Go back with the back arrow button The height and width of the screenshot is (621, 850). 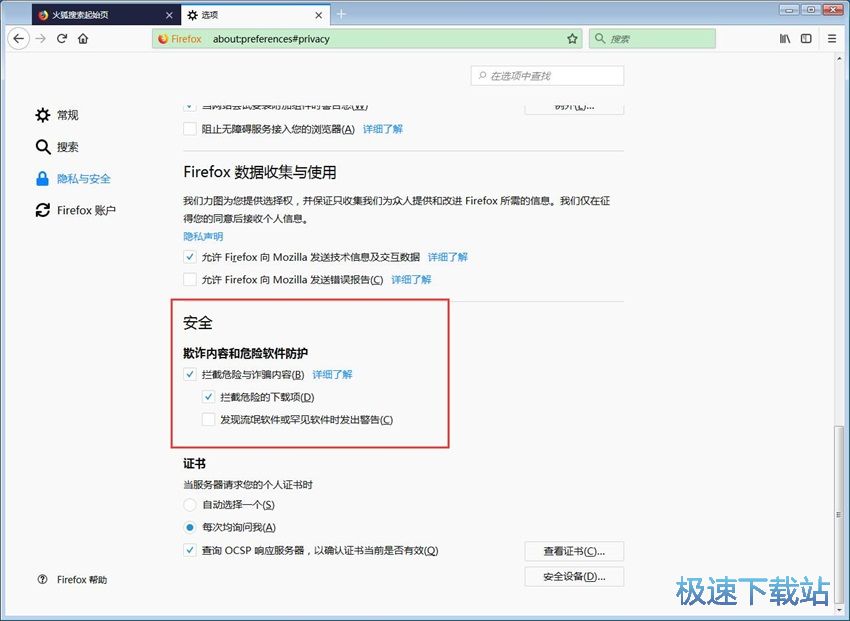click(18, 38)
